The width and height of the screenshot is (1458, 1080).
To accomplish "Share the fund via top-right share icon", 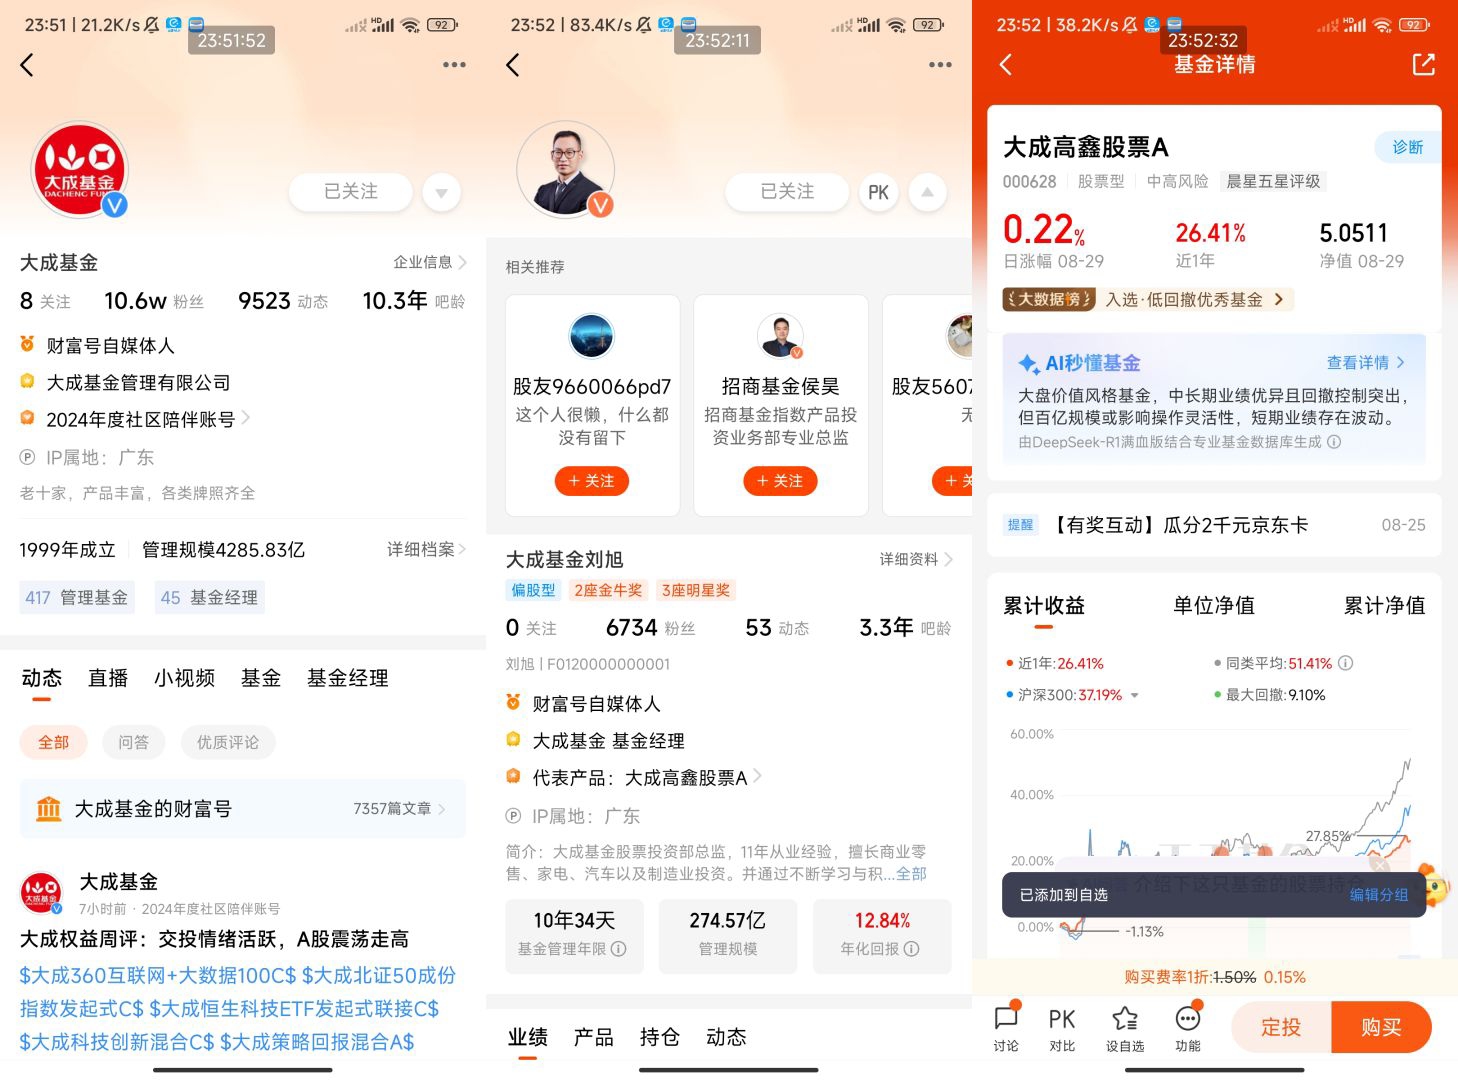I will click(x=1423, y=65).
